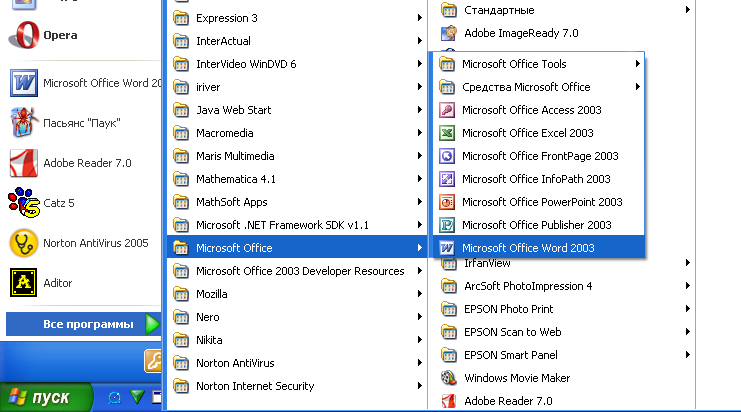The height and width of the screenshot is (412, 741).
Task: Click the Adobe ImageReady 7.0 icon
Action: (x=449, y=33)
